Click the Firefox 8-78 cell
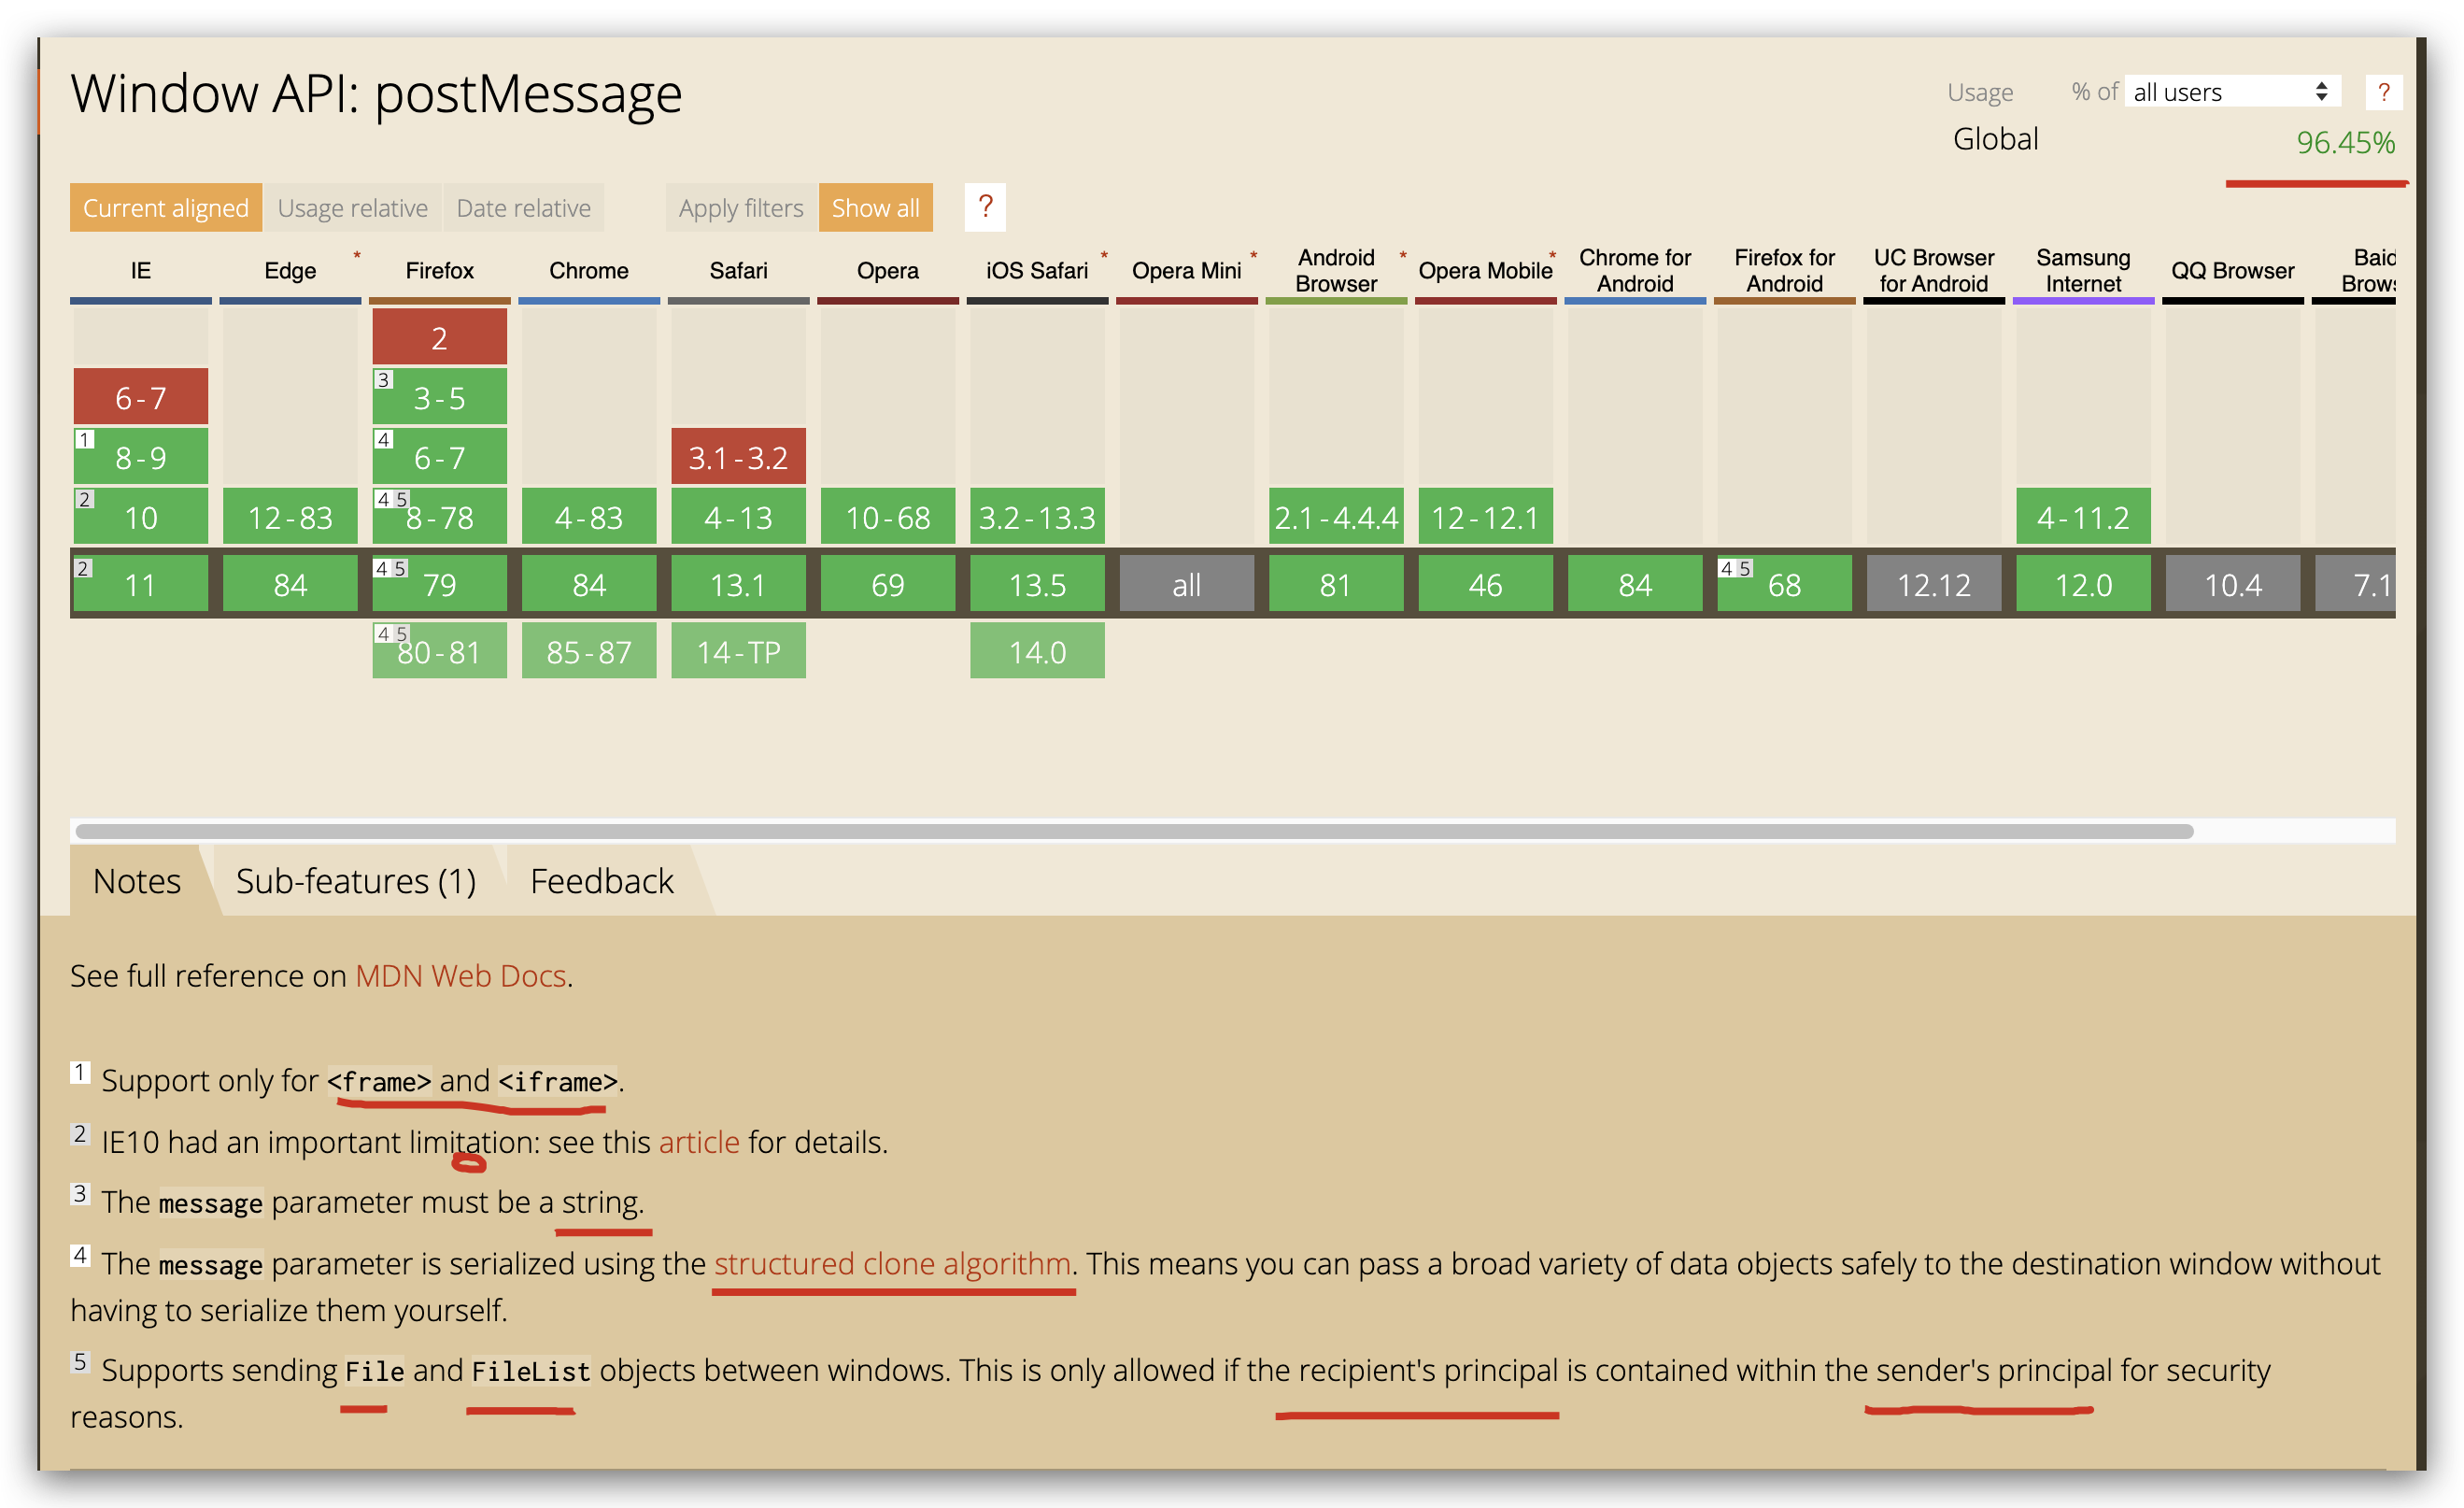This screenshot has height=1508, width=2464. click(x=440, y=516)
